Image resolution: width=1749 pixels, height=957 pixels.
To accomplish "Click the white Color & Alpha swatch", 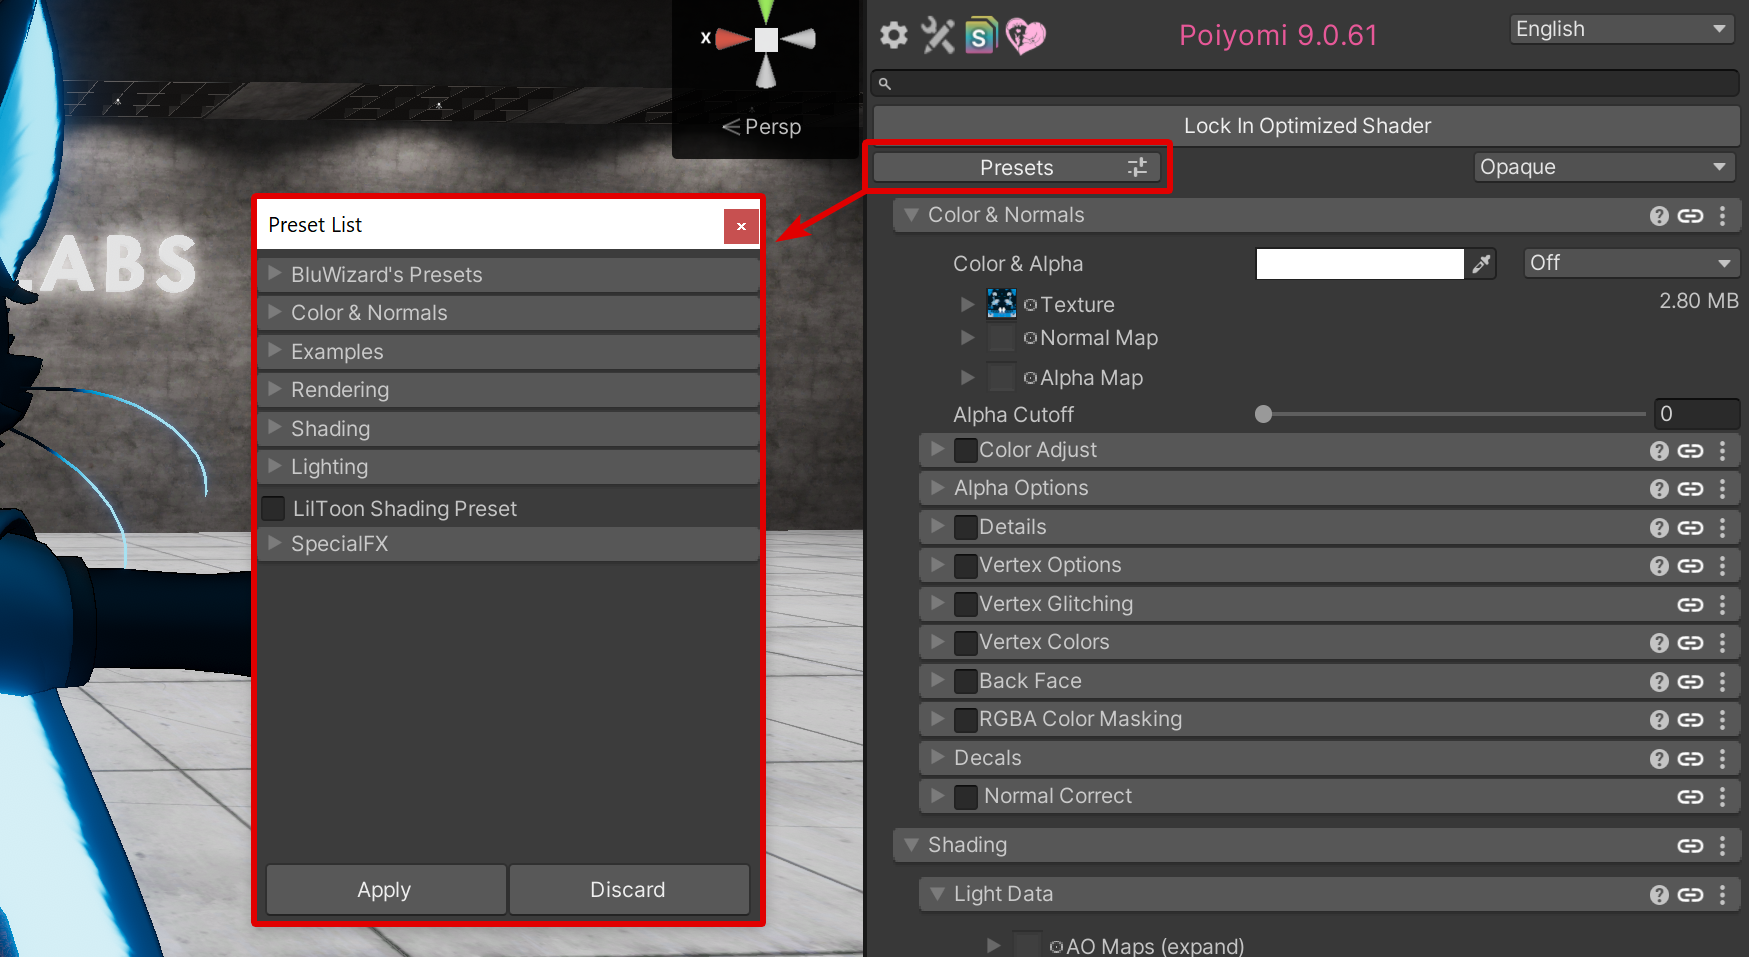I will tap(1360, 264).
